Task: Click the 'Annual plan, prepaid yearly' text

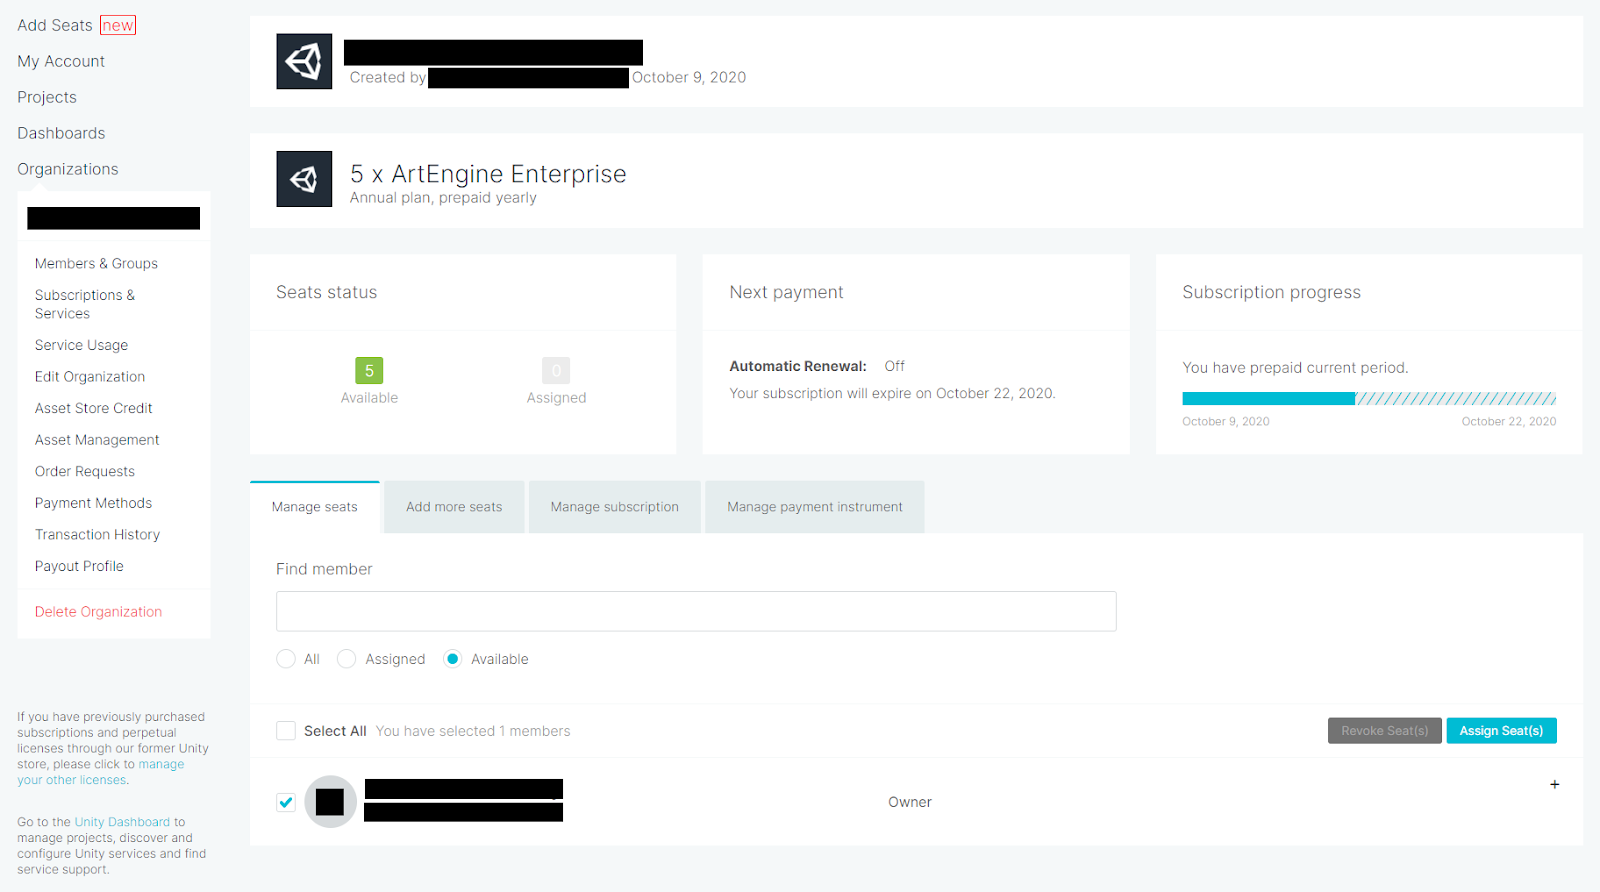Action: click(443, 198)
